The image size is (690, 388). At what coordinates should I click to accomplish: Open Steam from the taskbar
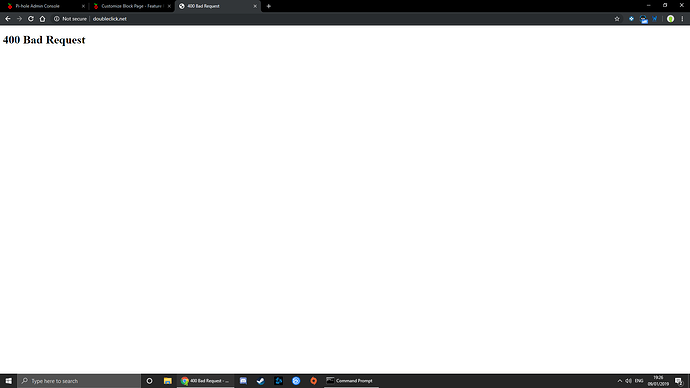pos(261,381)
